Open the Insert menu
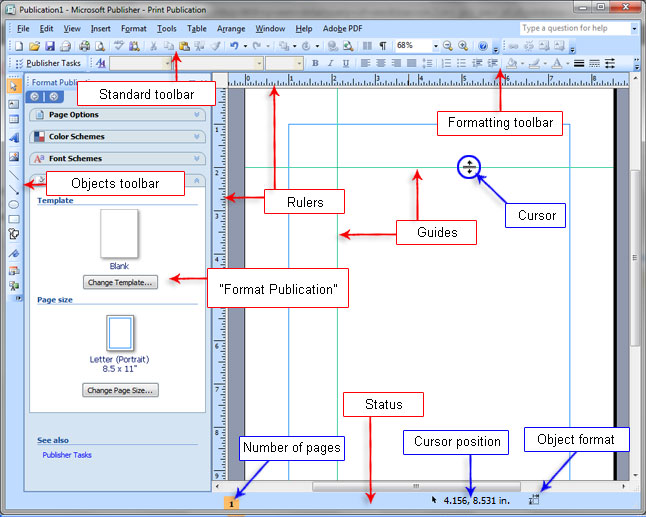The width and height of the screenshot is (646, 517). point(101,28)
